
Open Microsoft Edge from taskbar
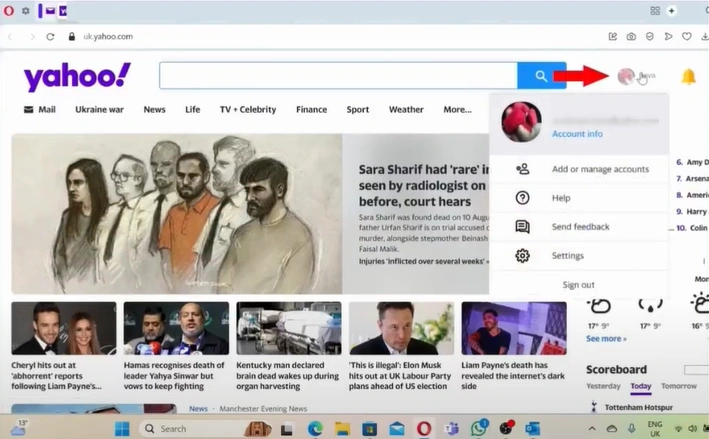(x=315, y=429)
